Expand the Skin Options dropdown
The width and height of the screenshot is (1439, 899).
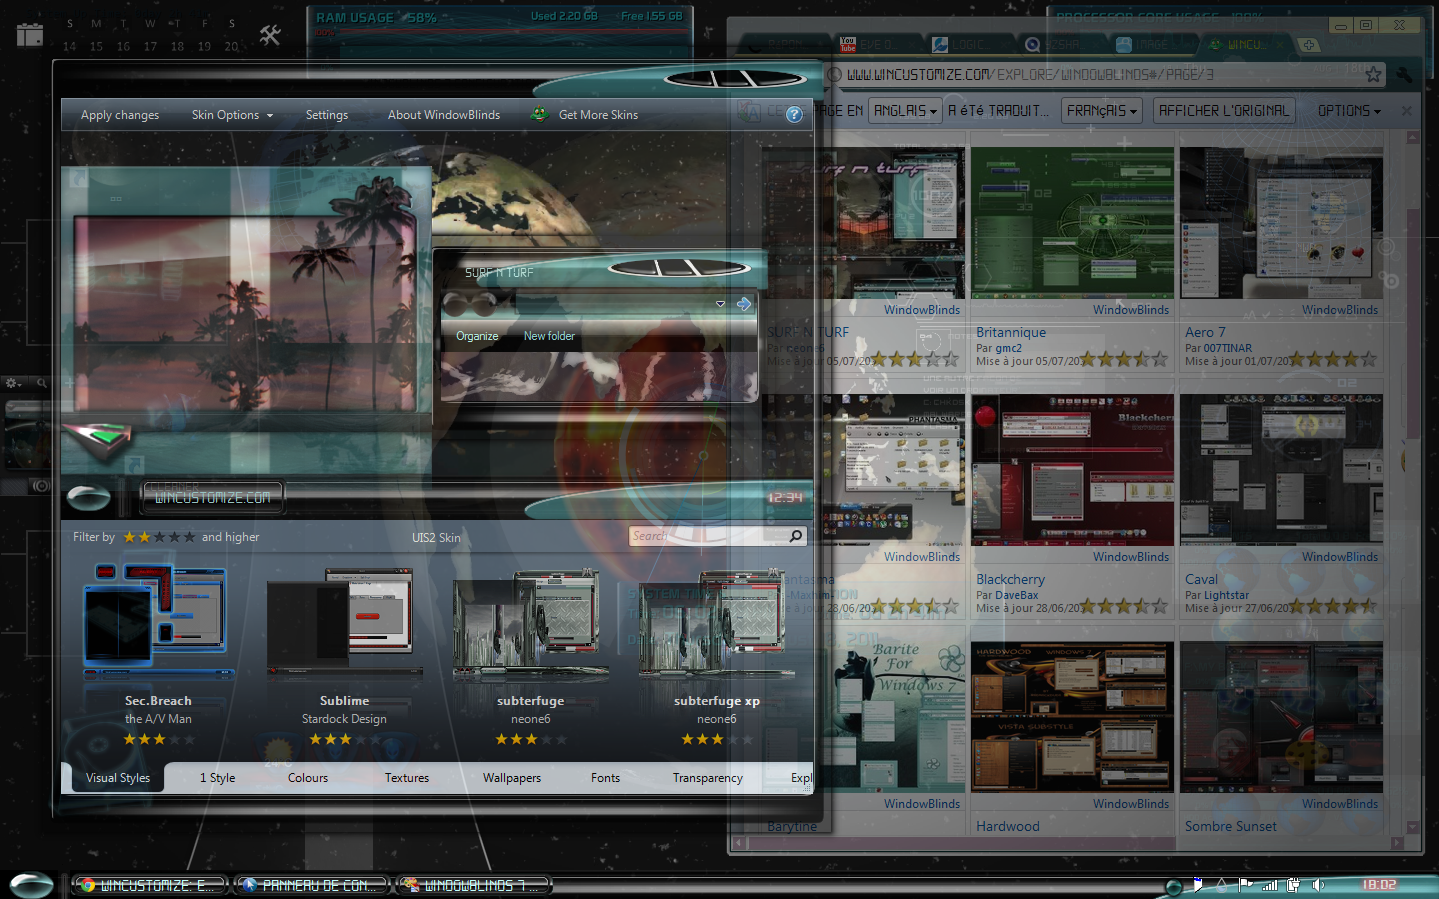point(232,115)
